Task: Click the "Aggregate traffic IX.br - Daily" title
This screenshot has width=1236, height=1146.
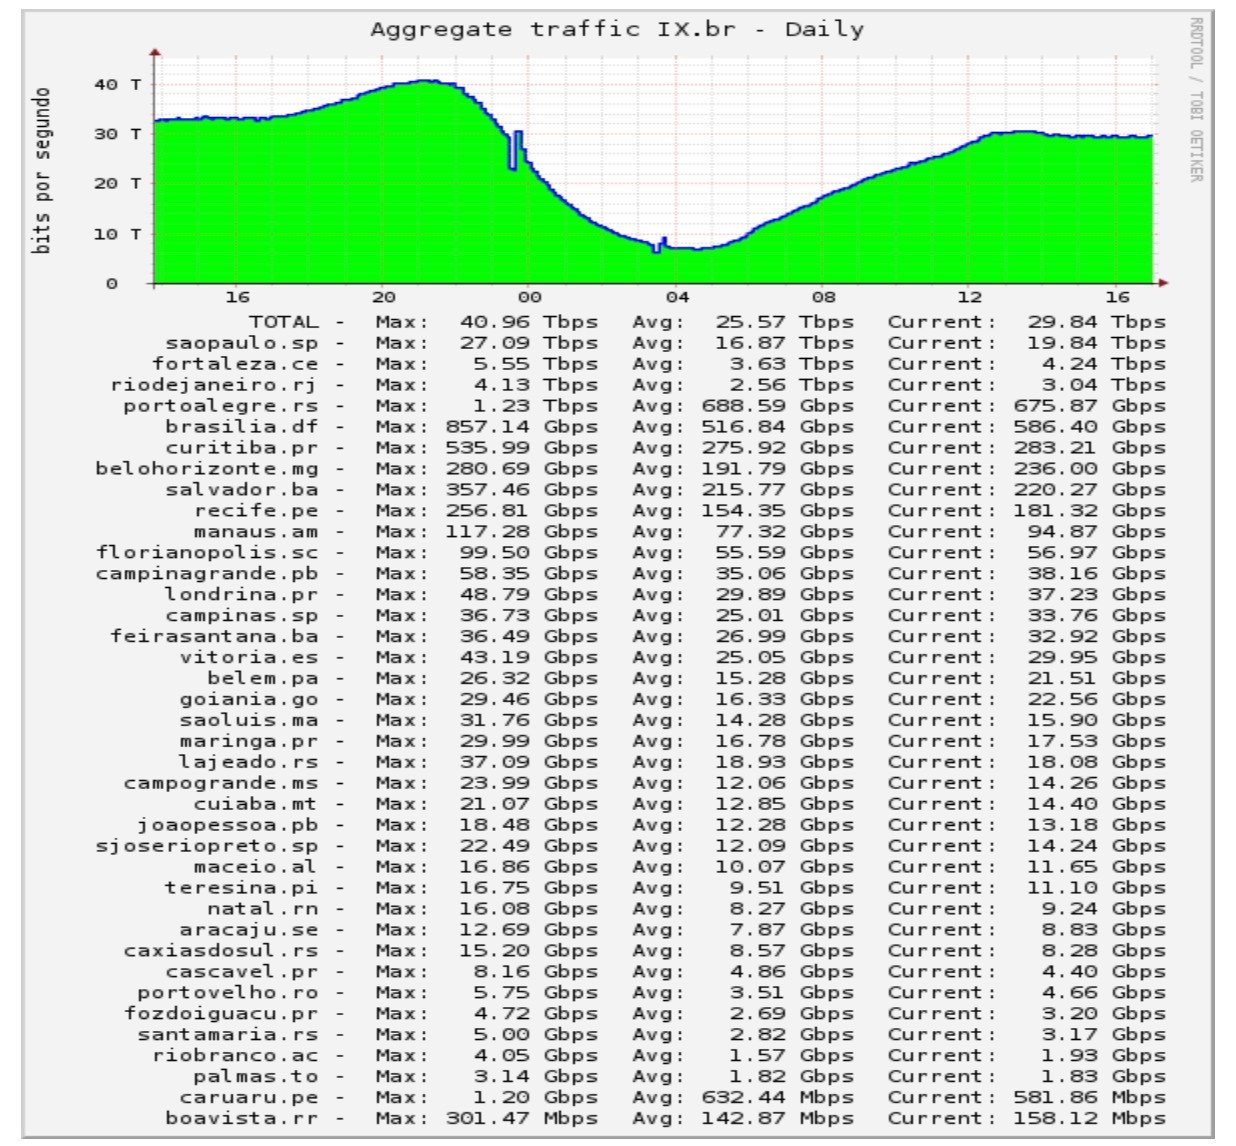Action: coord(616,29)
